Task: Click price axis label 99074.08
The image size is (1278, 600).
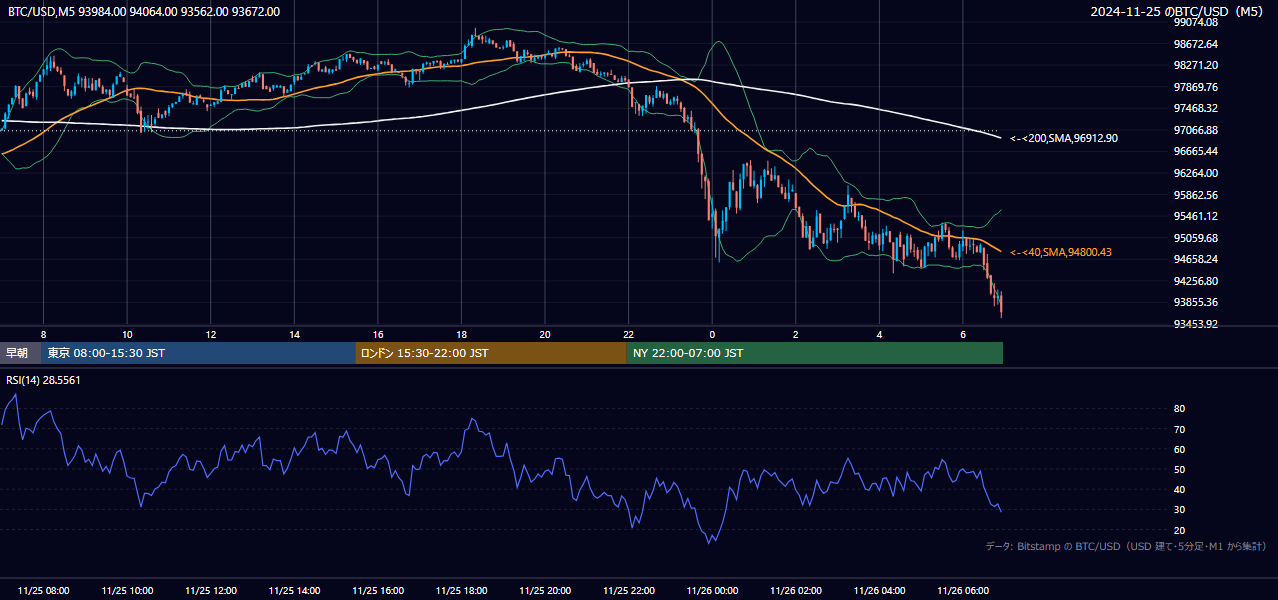Action: [1196, 22]
